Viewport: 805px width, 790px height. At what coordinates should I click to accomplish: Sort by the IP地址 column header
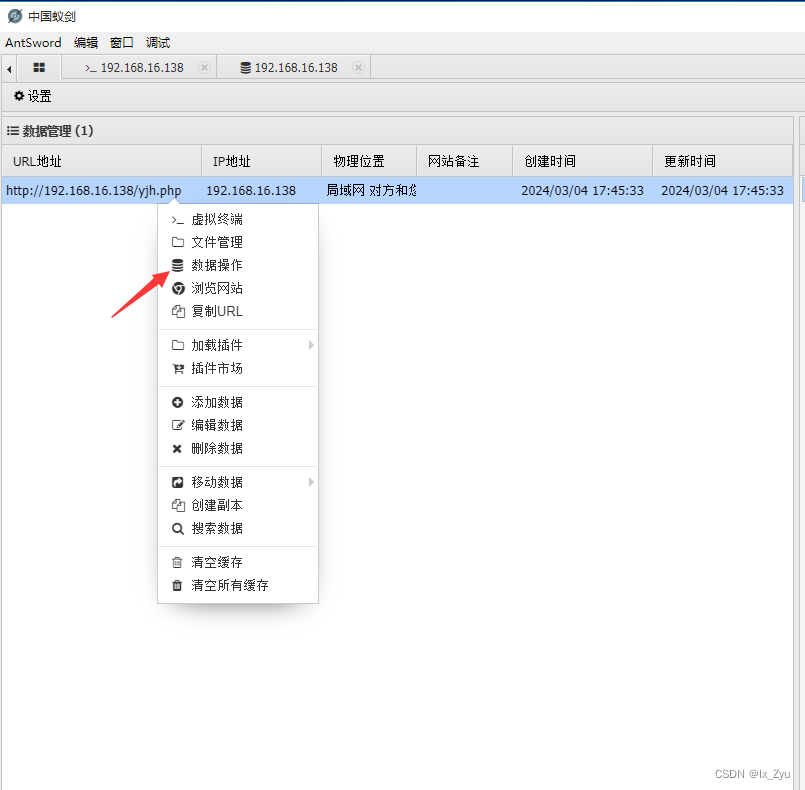point(261,161)
